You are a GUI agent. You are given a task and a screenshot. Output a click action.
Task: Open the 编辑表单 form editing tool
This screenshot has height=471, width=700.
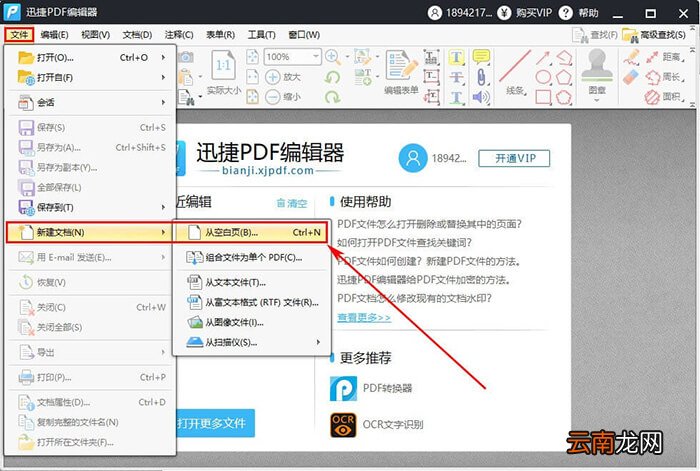pos(401,72)
